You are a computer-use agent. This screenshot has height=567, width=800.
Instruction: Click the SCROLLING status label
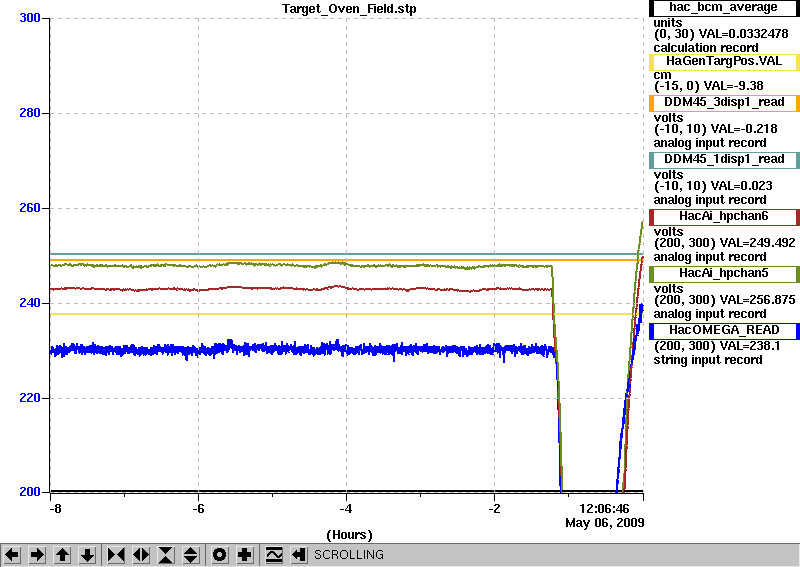[348, 555]
